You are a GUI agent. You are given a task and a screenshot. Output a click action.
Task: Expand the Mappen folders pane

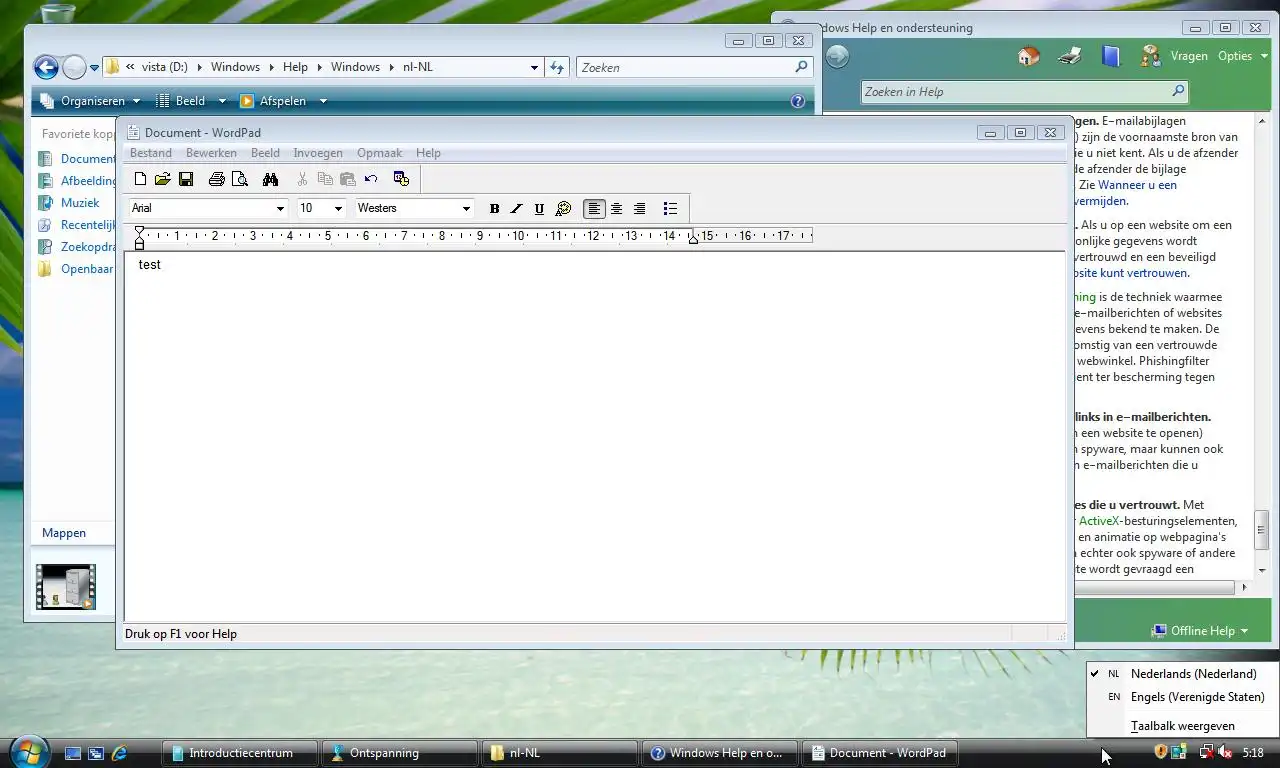(64, 533)
